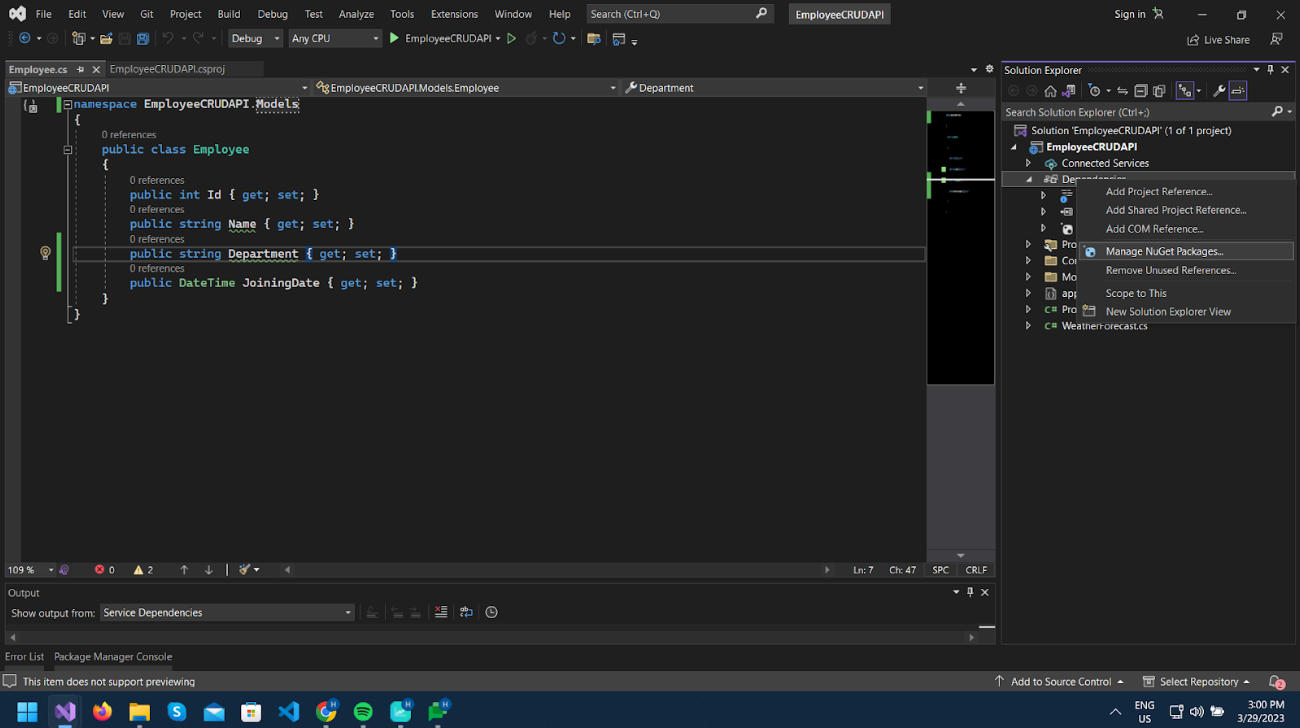The image size is (1300, 728).
Task: Click the Live Share button
Action: pos(1218,40)
